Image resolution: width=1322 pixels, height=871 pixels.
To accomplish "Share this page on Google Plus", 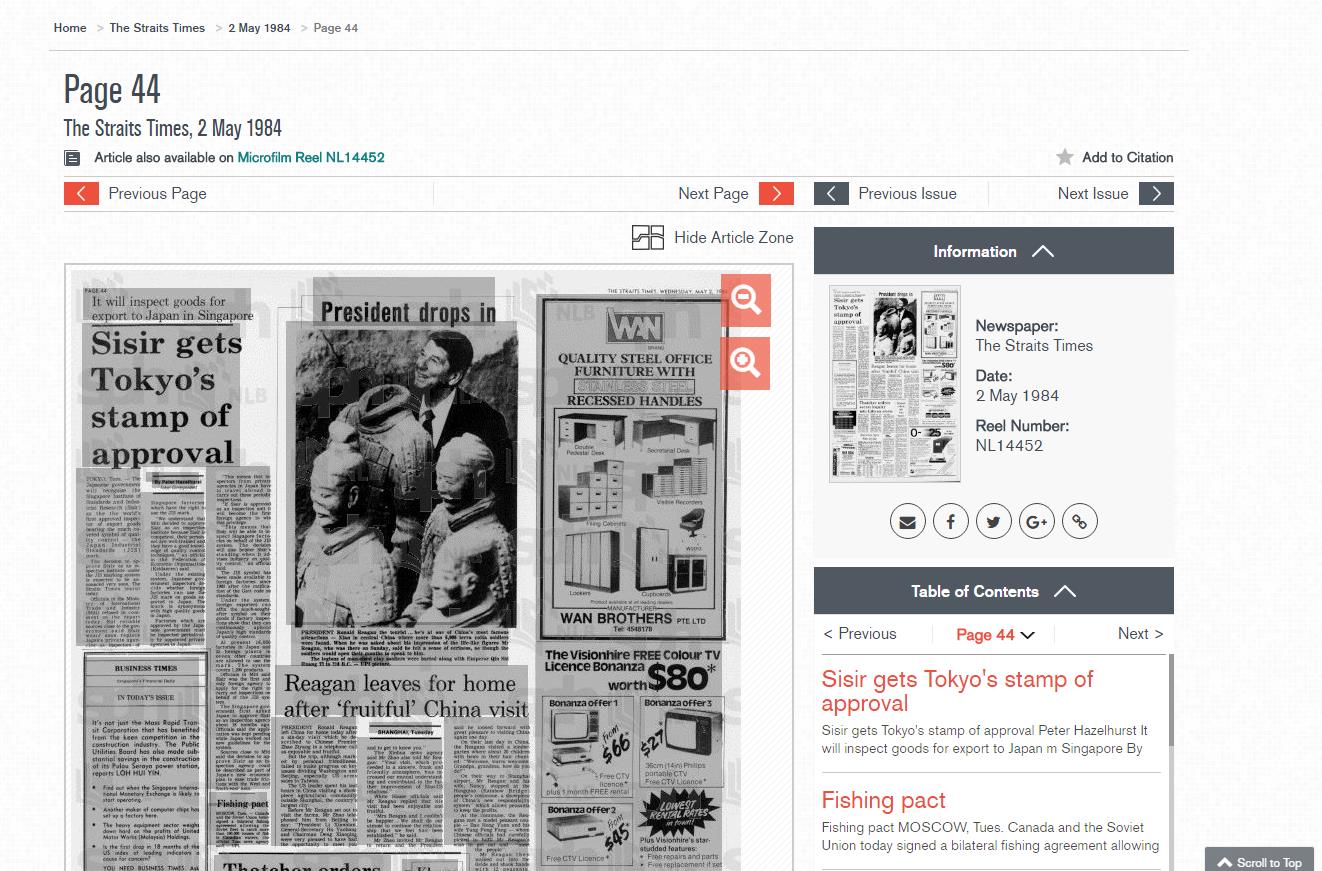I will pos(1037,521).
